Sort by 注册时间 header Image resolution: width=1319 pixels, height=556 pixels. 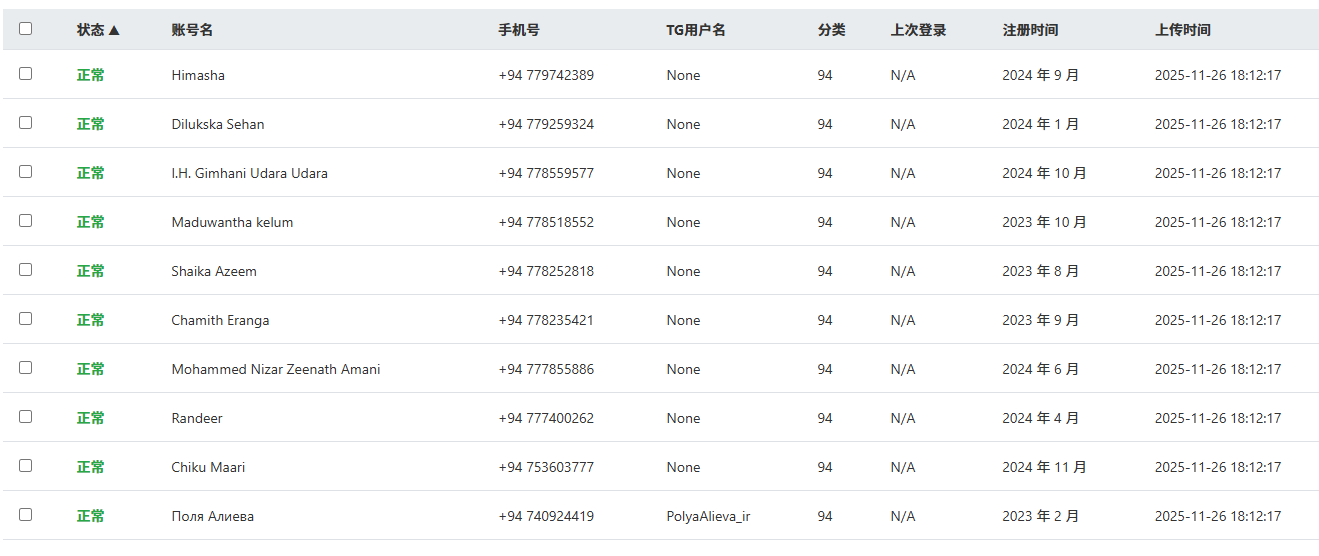[x=1030, y=30]
